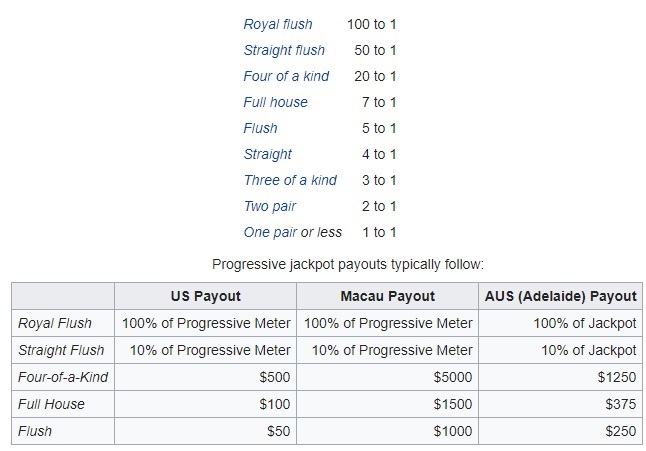Select the $1250 Adelaide payout cell

coord(616,377)
